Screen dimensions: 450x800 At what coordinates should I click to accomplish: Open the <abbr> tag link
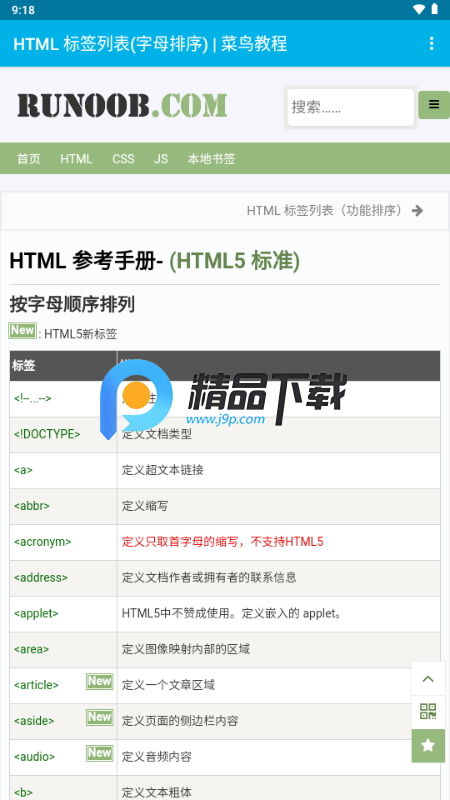click(32, 506)
